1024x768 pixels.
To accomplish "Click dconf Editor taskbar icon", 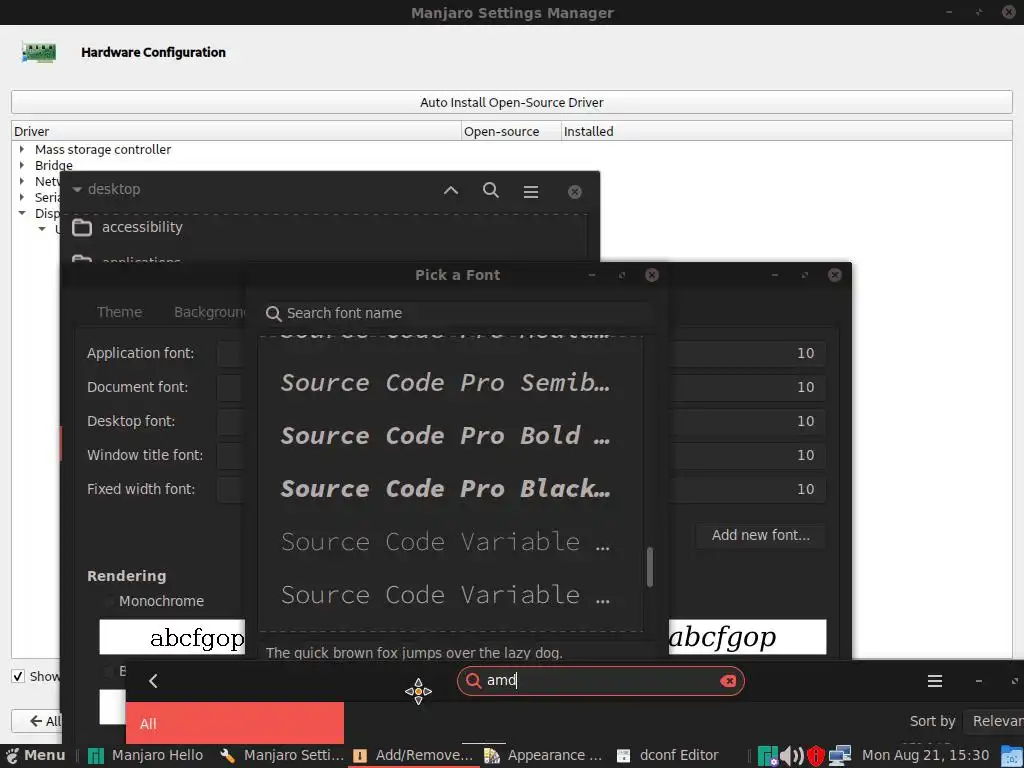I will 624,756.
